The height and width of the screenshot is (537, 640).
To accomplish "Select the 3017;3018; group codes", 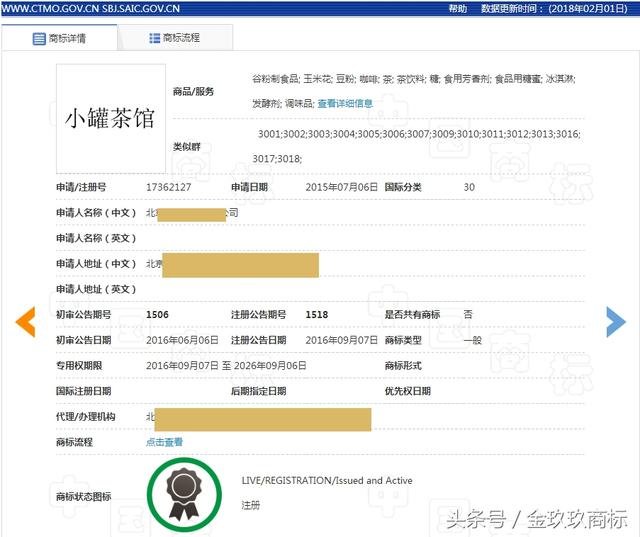I will click(277, 159).
